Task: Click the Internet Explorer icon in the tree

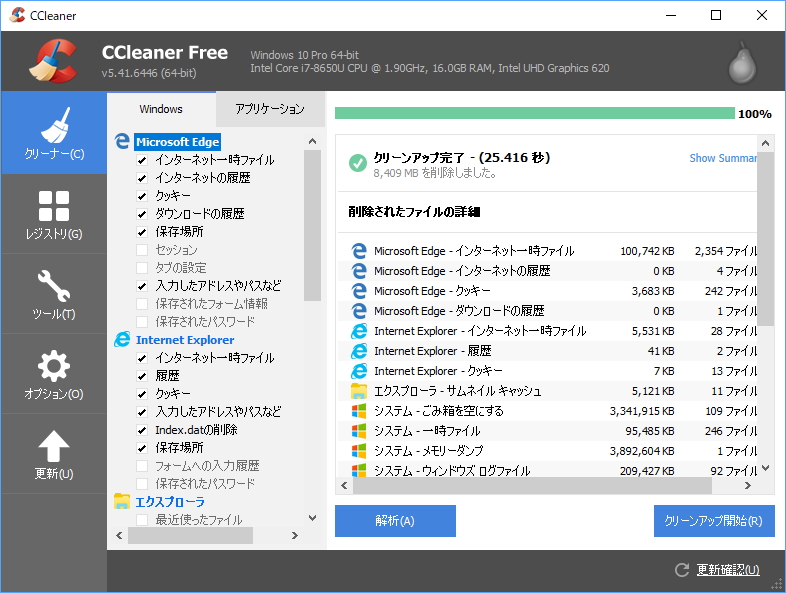Action: (x=122, y=339)
